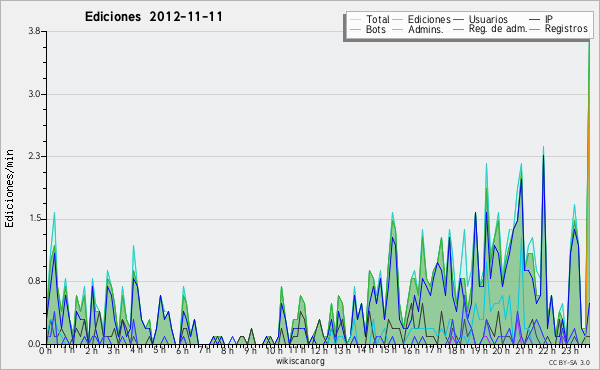
Task: Click the '10 h' x-axis tick label
Action: coord(274,351)
